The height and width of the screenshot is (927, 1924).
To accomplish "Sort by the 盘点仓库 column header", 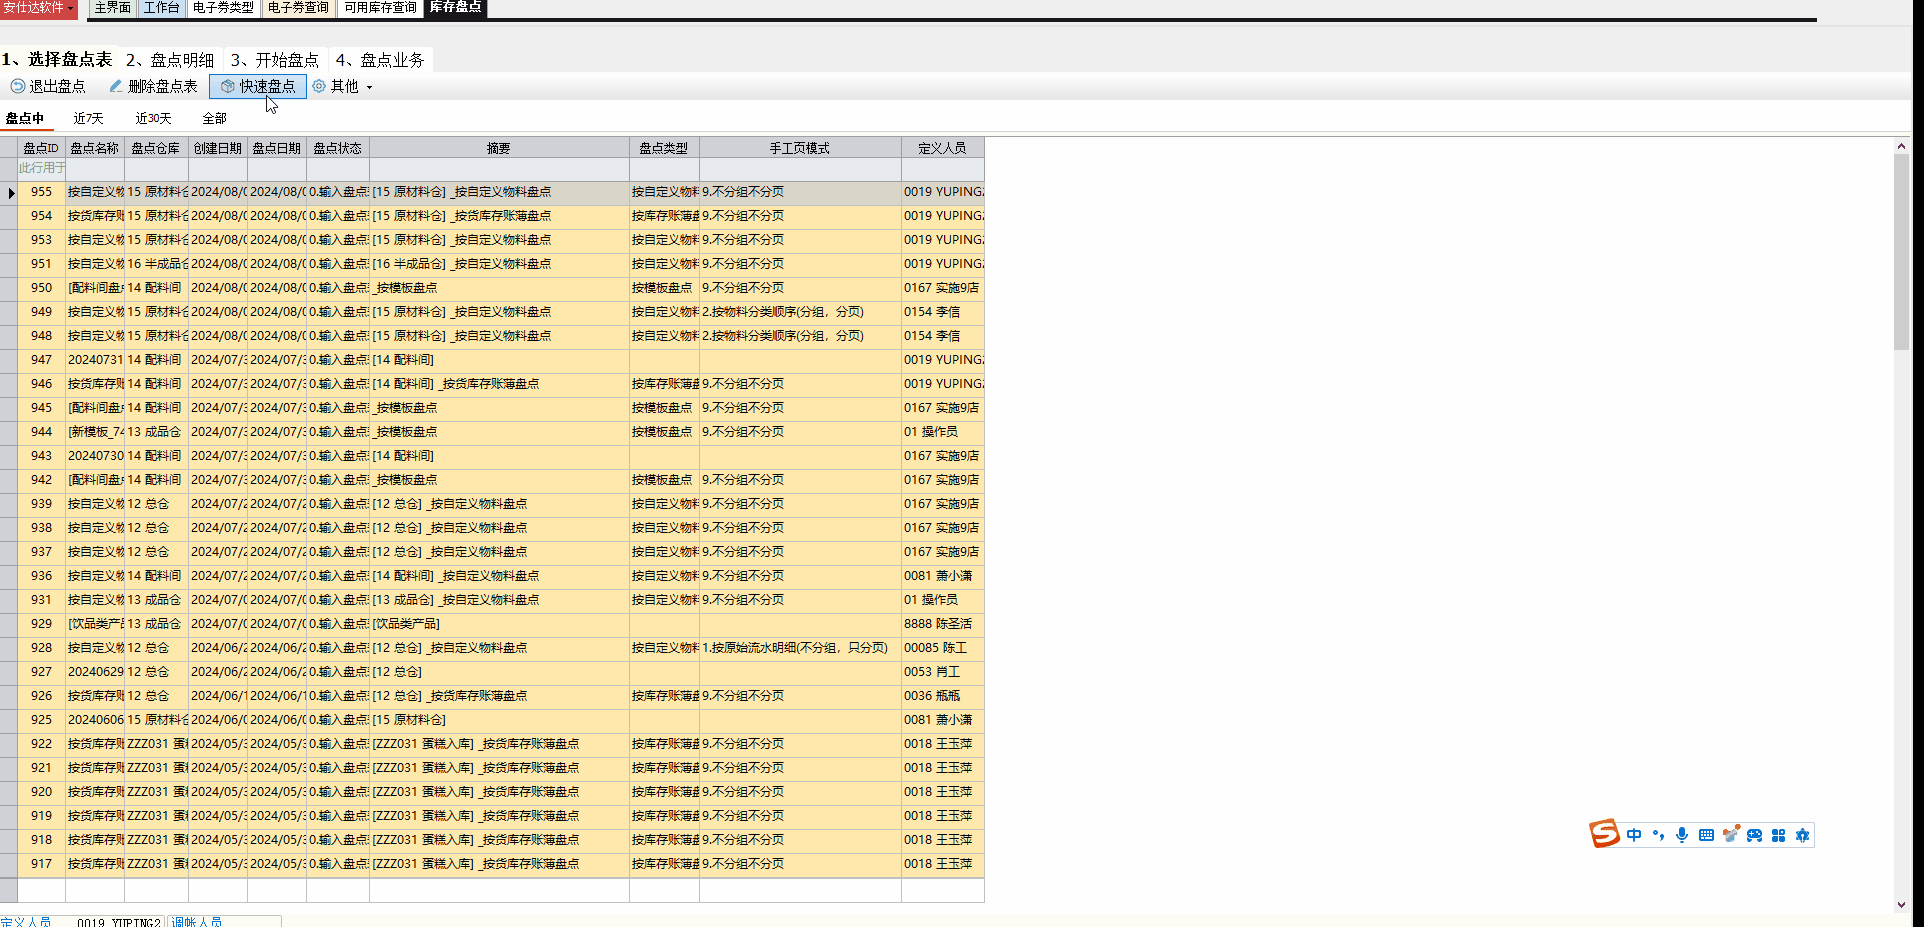I will click(156, 148).
